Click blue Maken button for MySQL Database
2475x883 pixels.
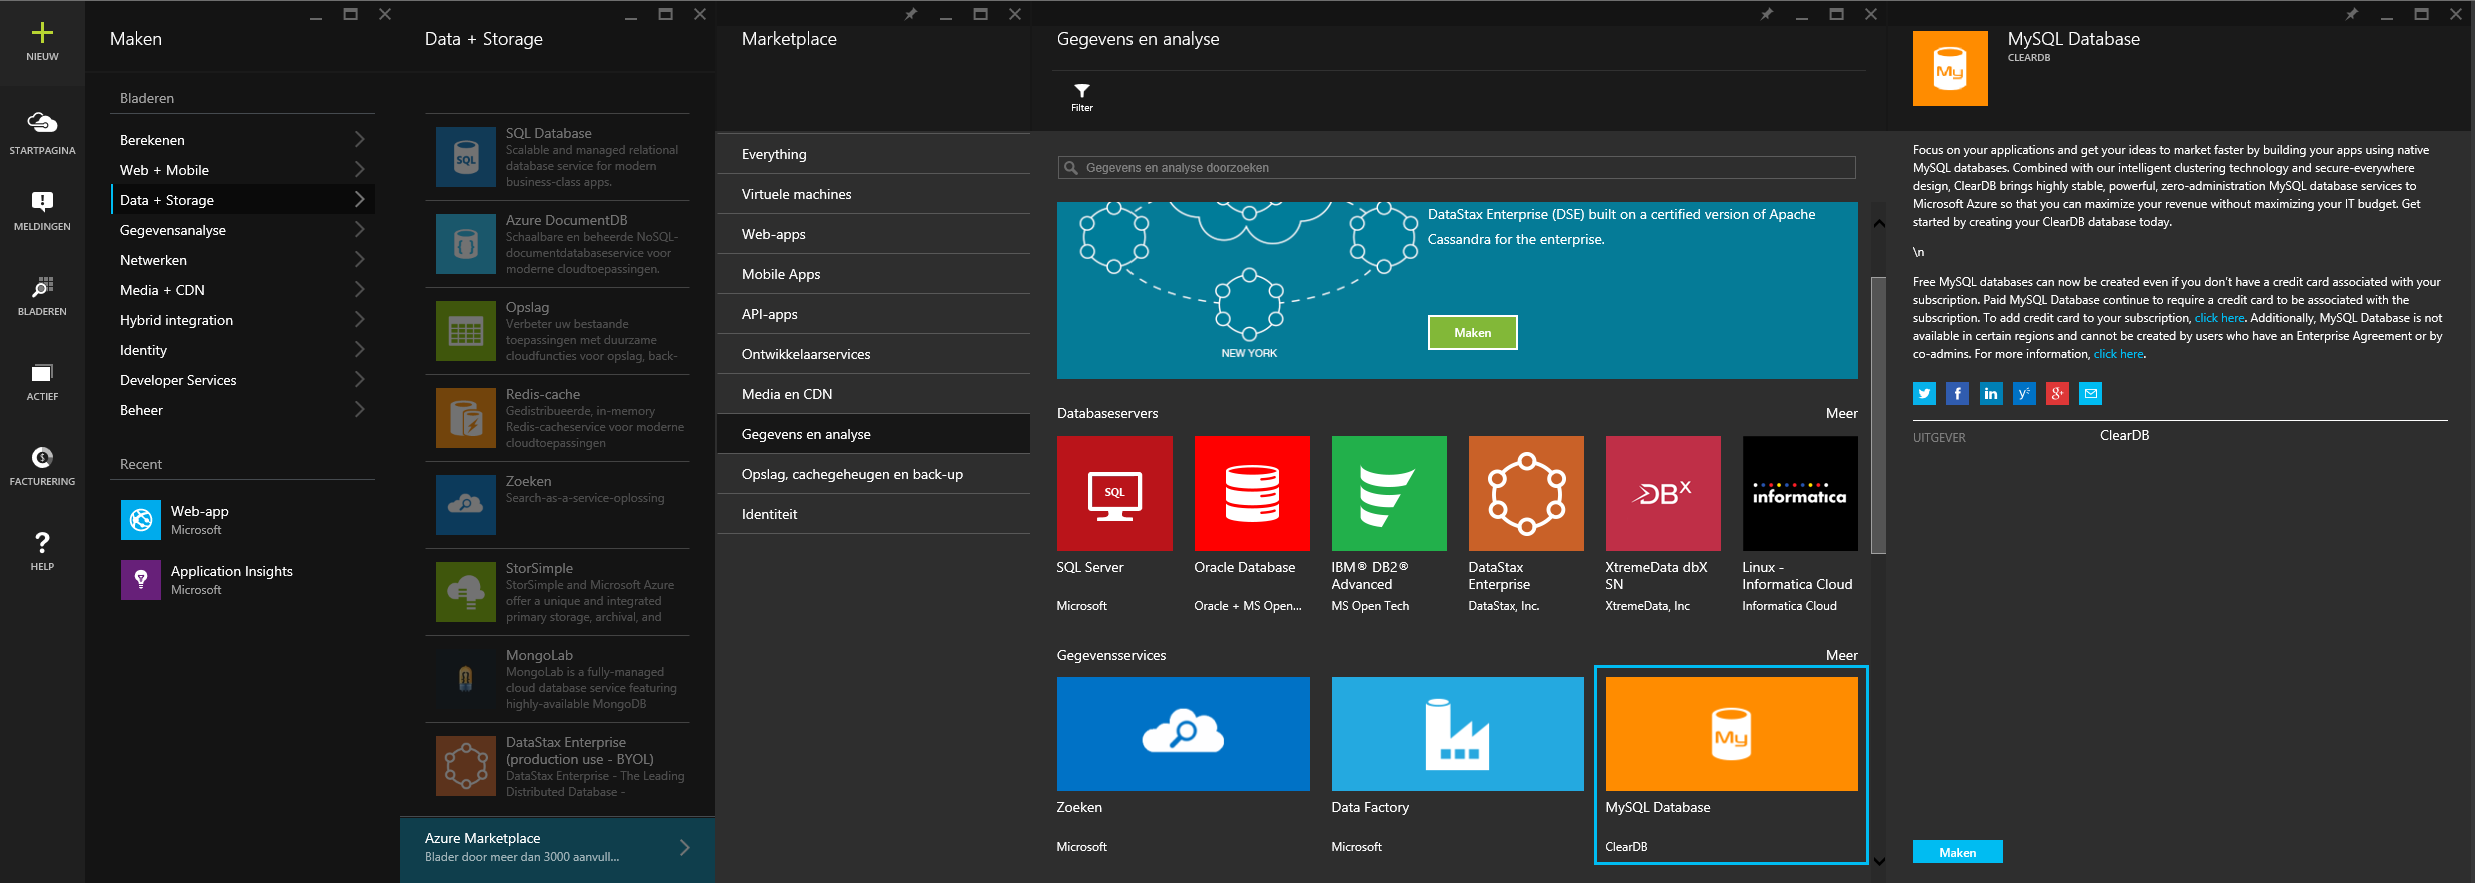[x=1957, y=852]
